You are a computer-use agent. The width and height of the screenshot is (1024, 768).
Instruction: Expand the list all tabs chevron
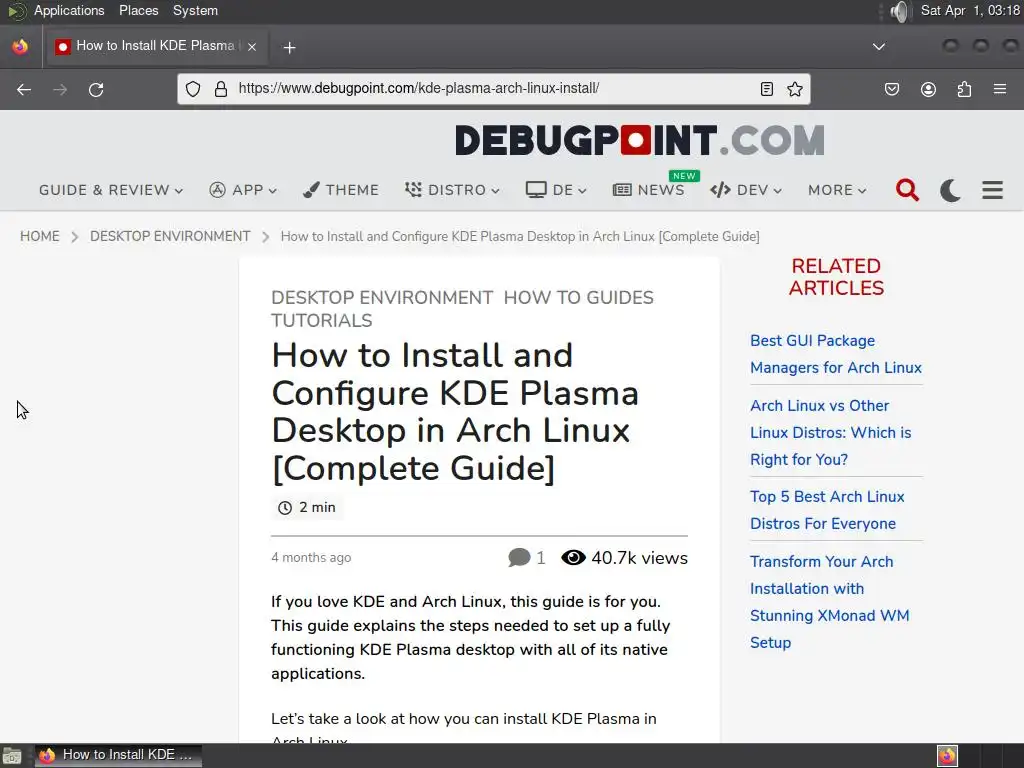click(879, 46)
